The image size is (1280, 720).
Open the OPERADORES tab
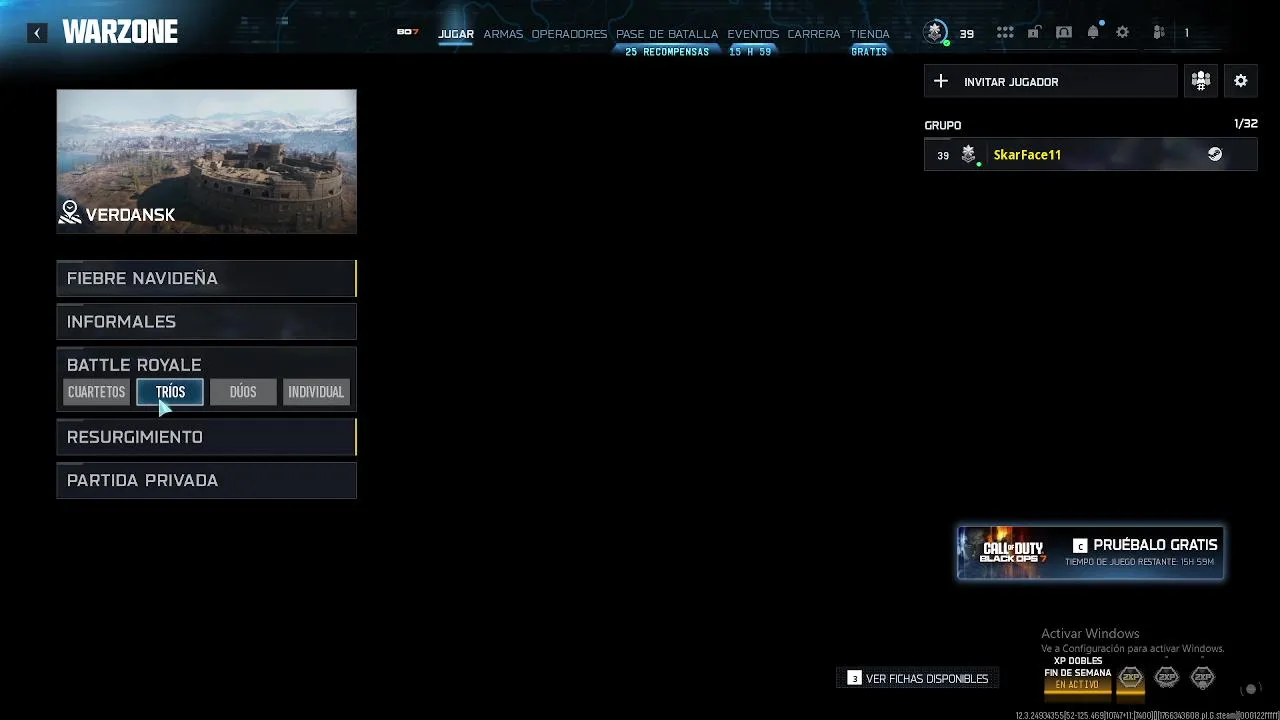(569, 34)
